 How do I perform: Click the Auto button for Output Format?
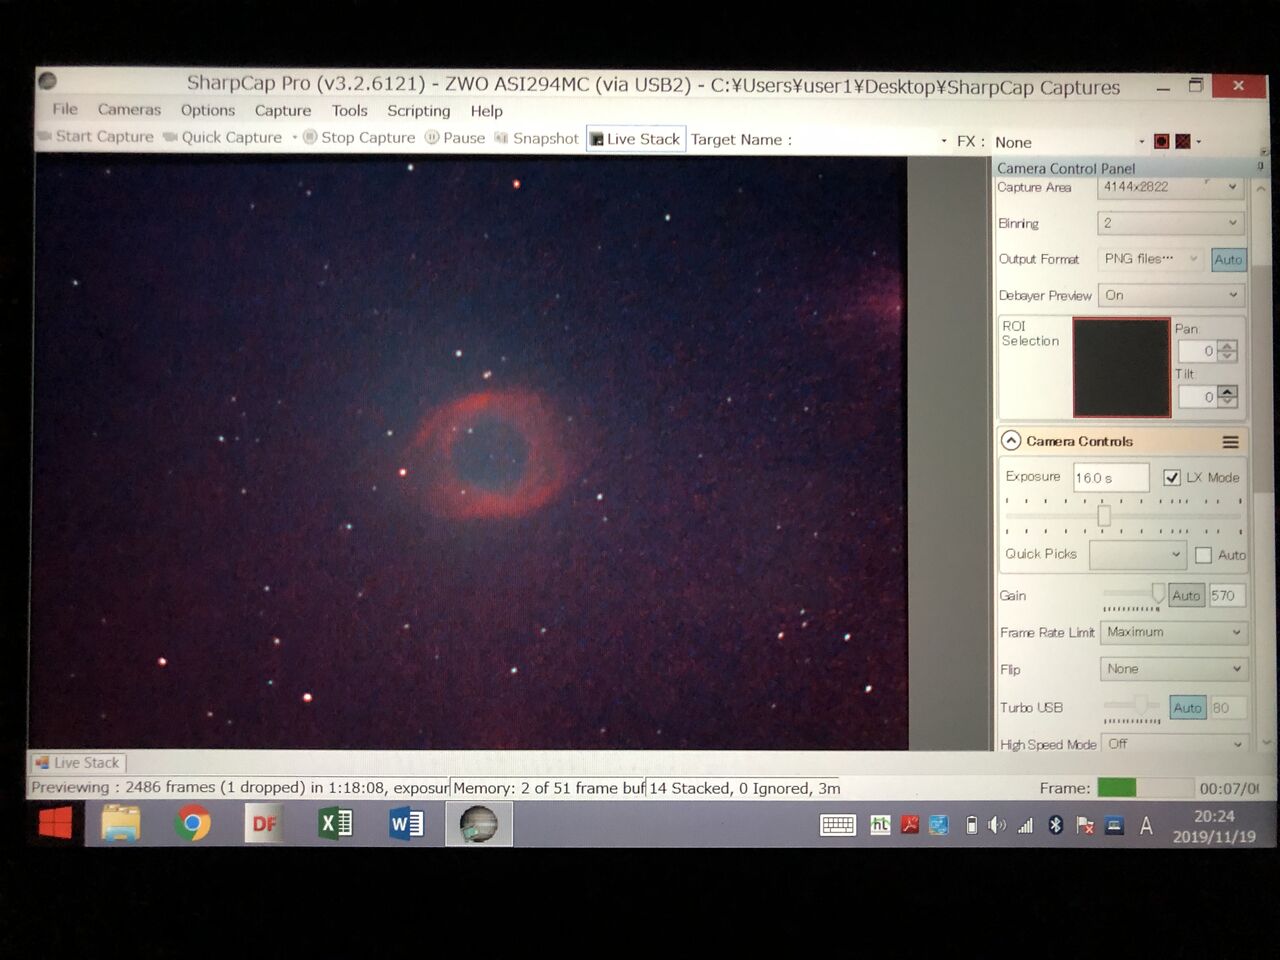point(1227,260)
